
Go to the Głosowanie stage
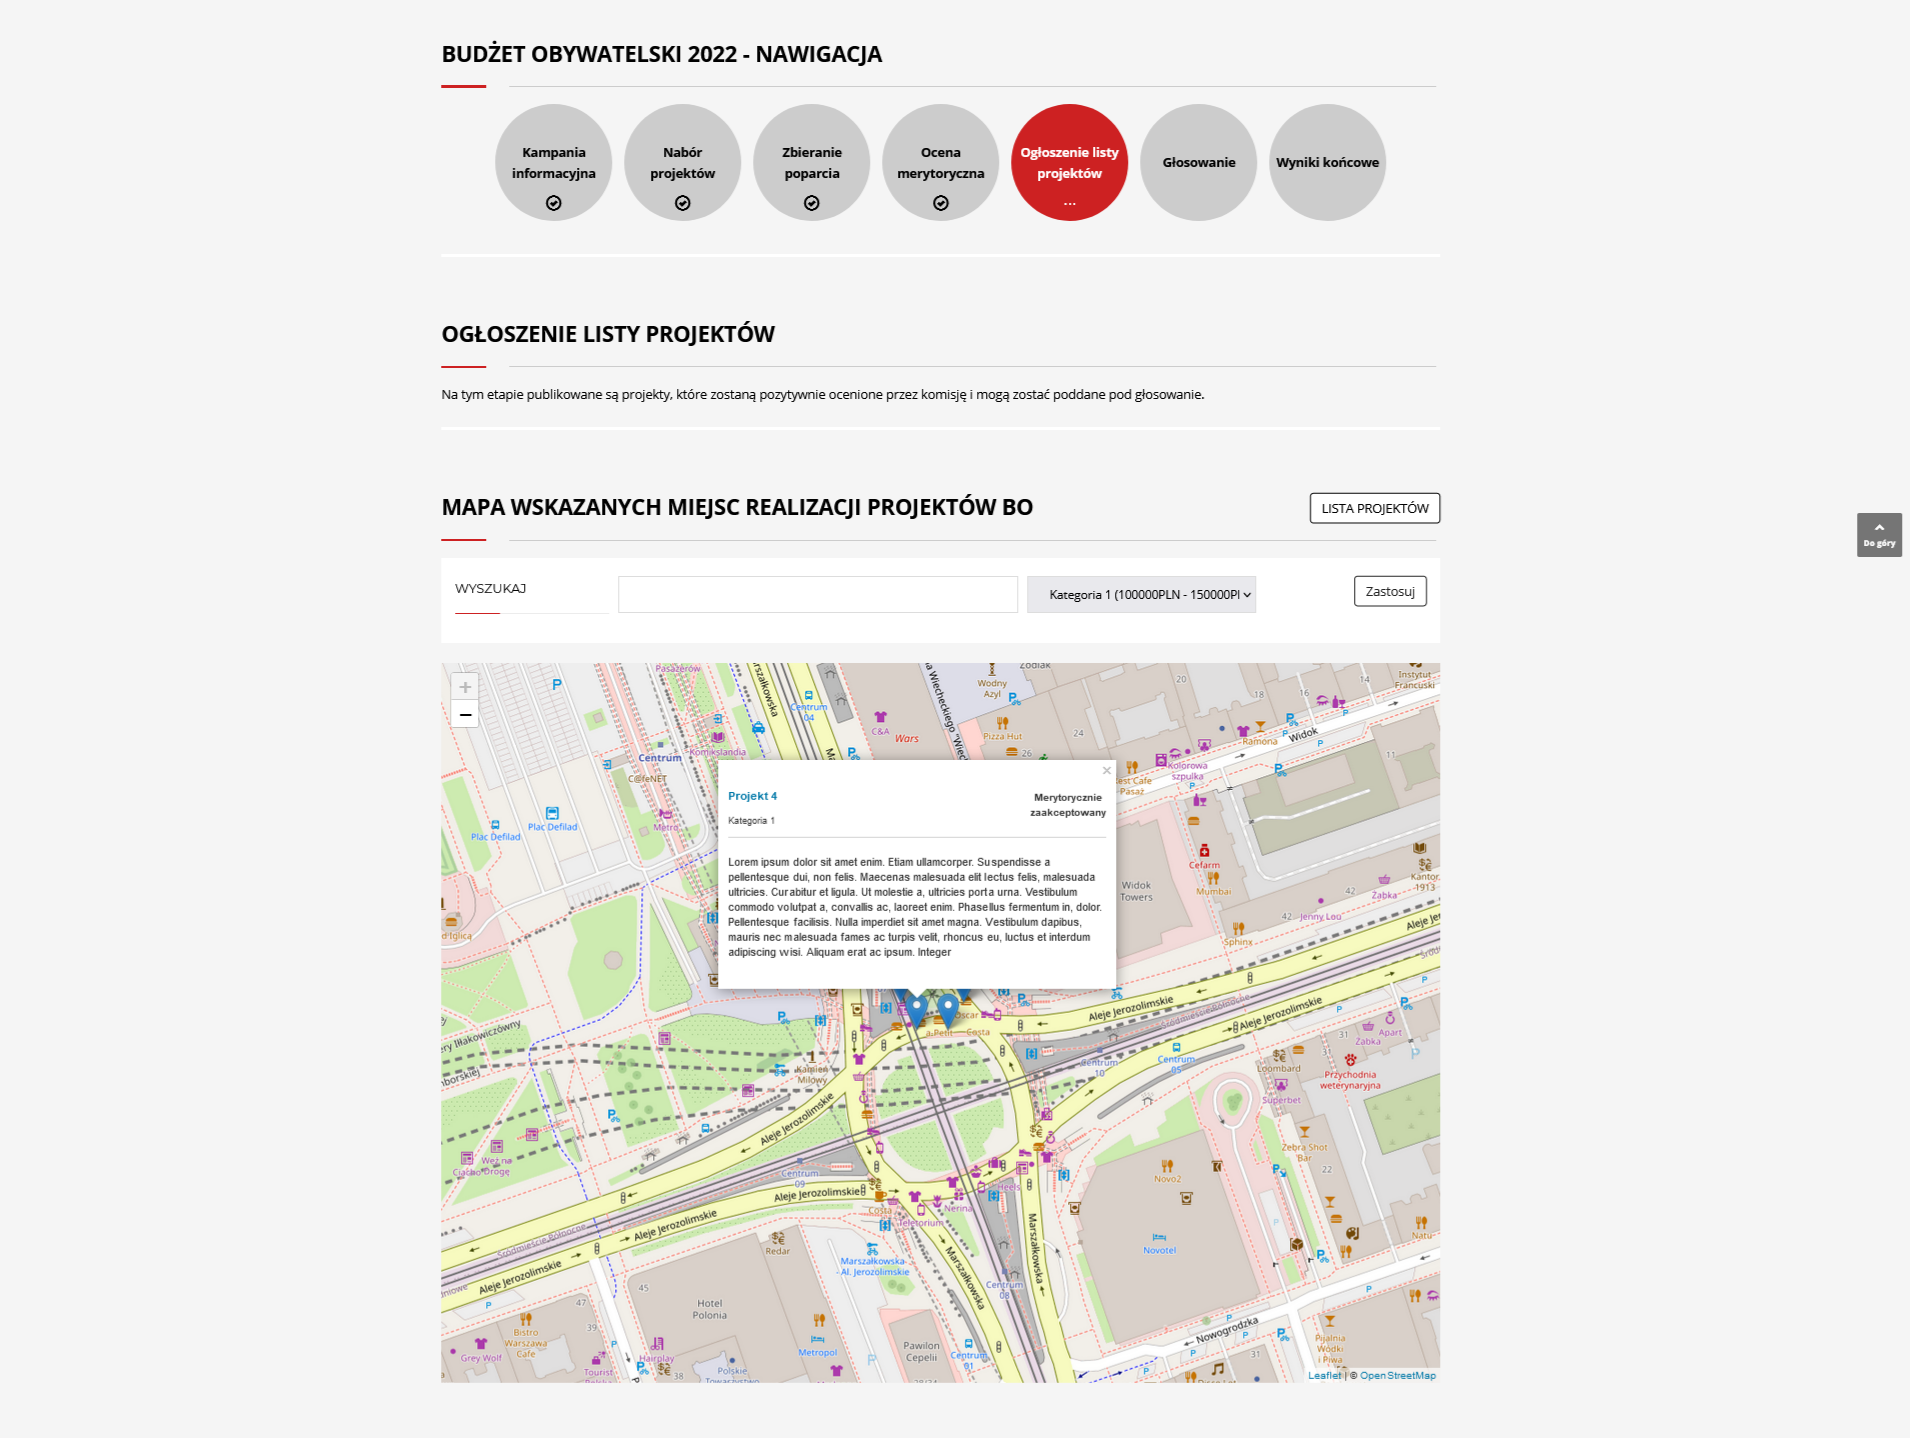click(x=1198, y=162)
